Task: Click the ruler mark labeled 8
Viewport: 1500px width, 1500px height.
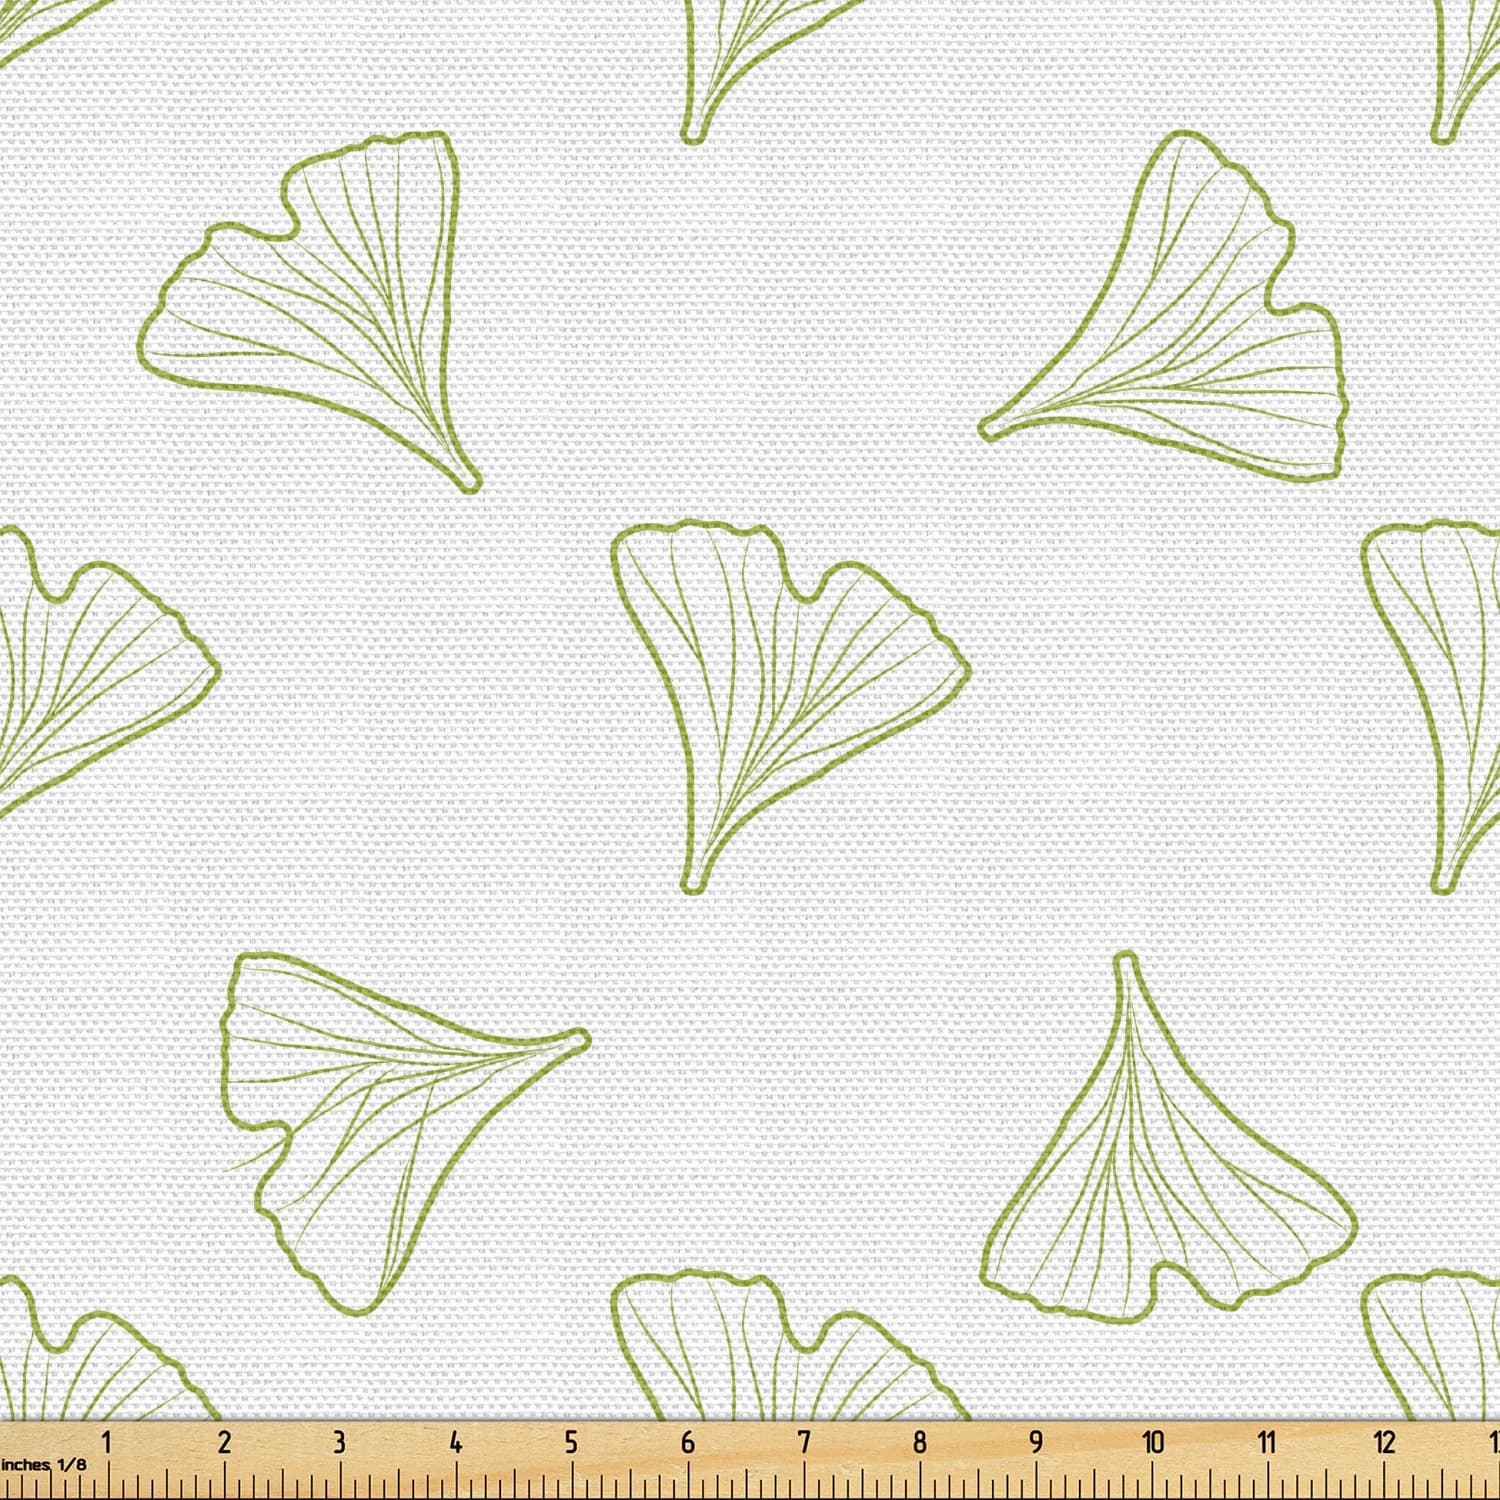Action: tap(920, 1442)
